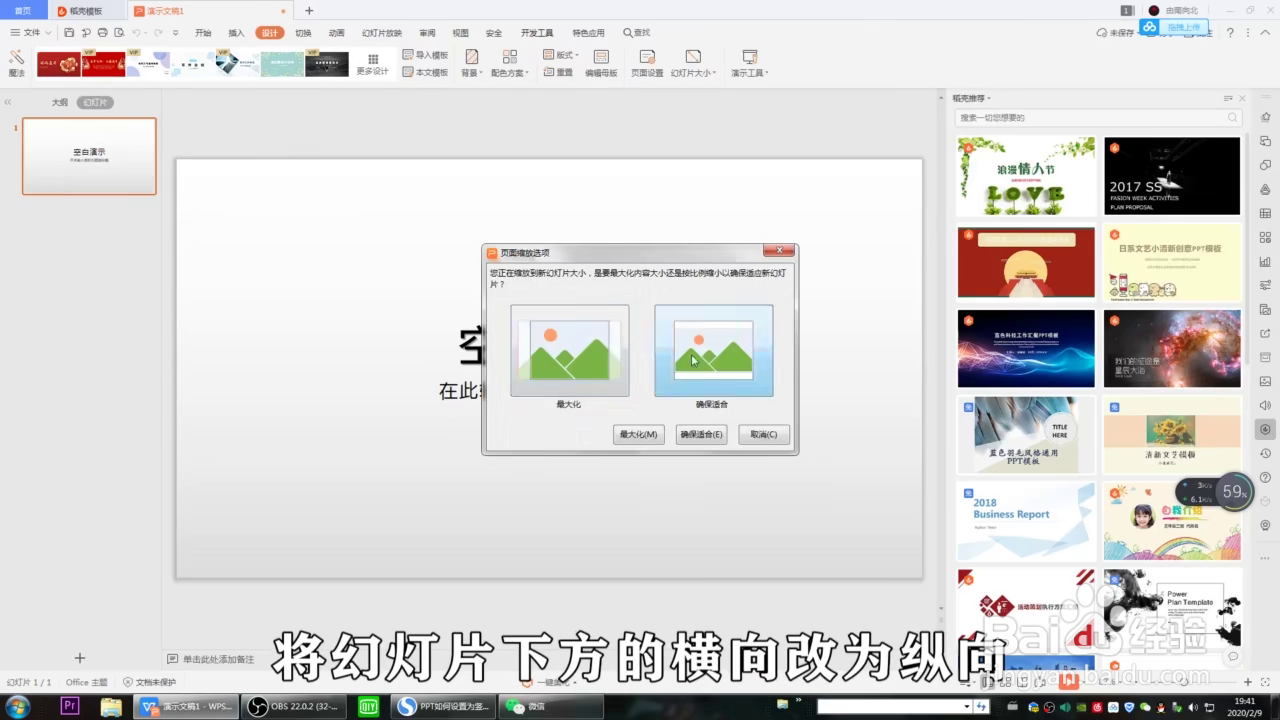Select the first red design theme thumbnail

click(59, 64)
